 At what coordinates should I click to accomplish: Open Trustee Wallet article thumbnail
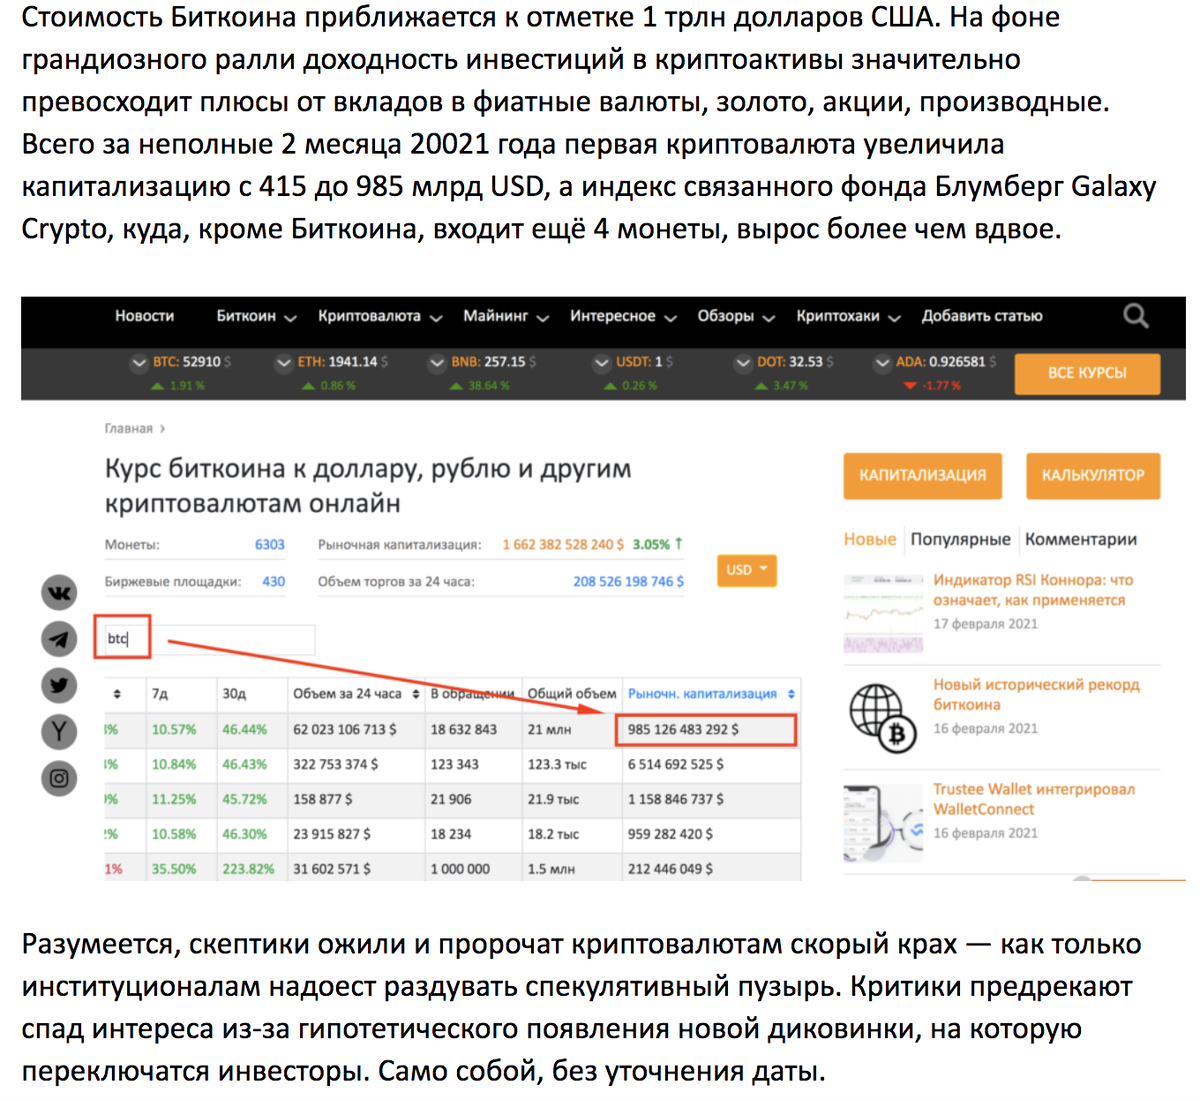tap(883, 822)
